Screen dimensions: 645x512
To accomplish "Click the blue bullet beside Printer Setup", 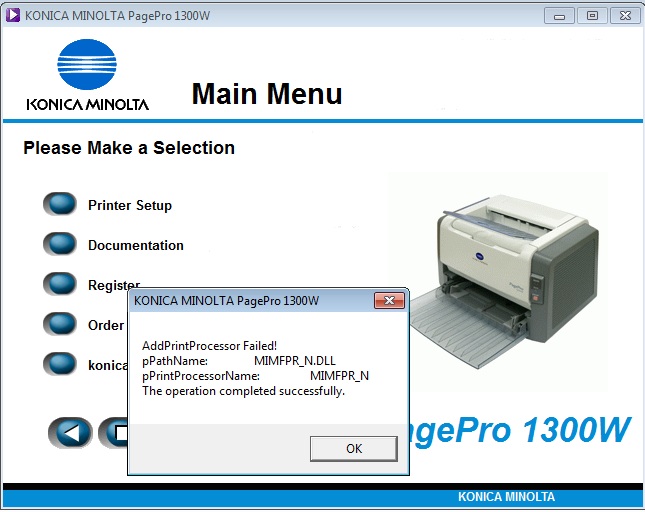I will (60, 204).
